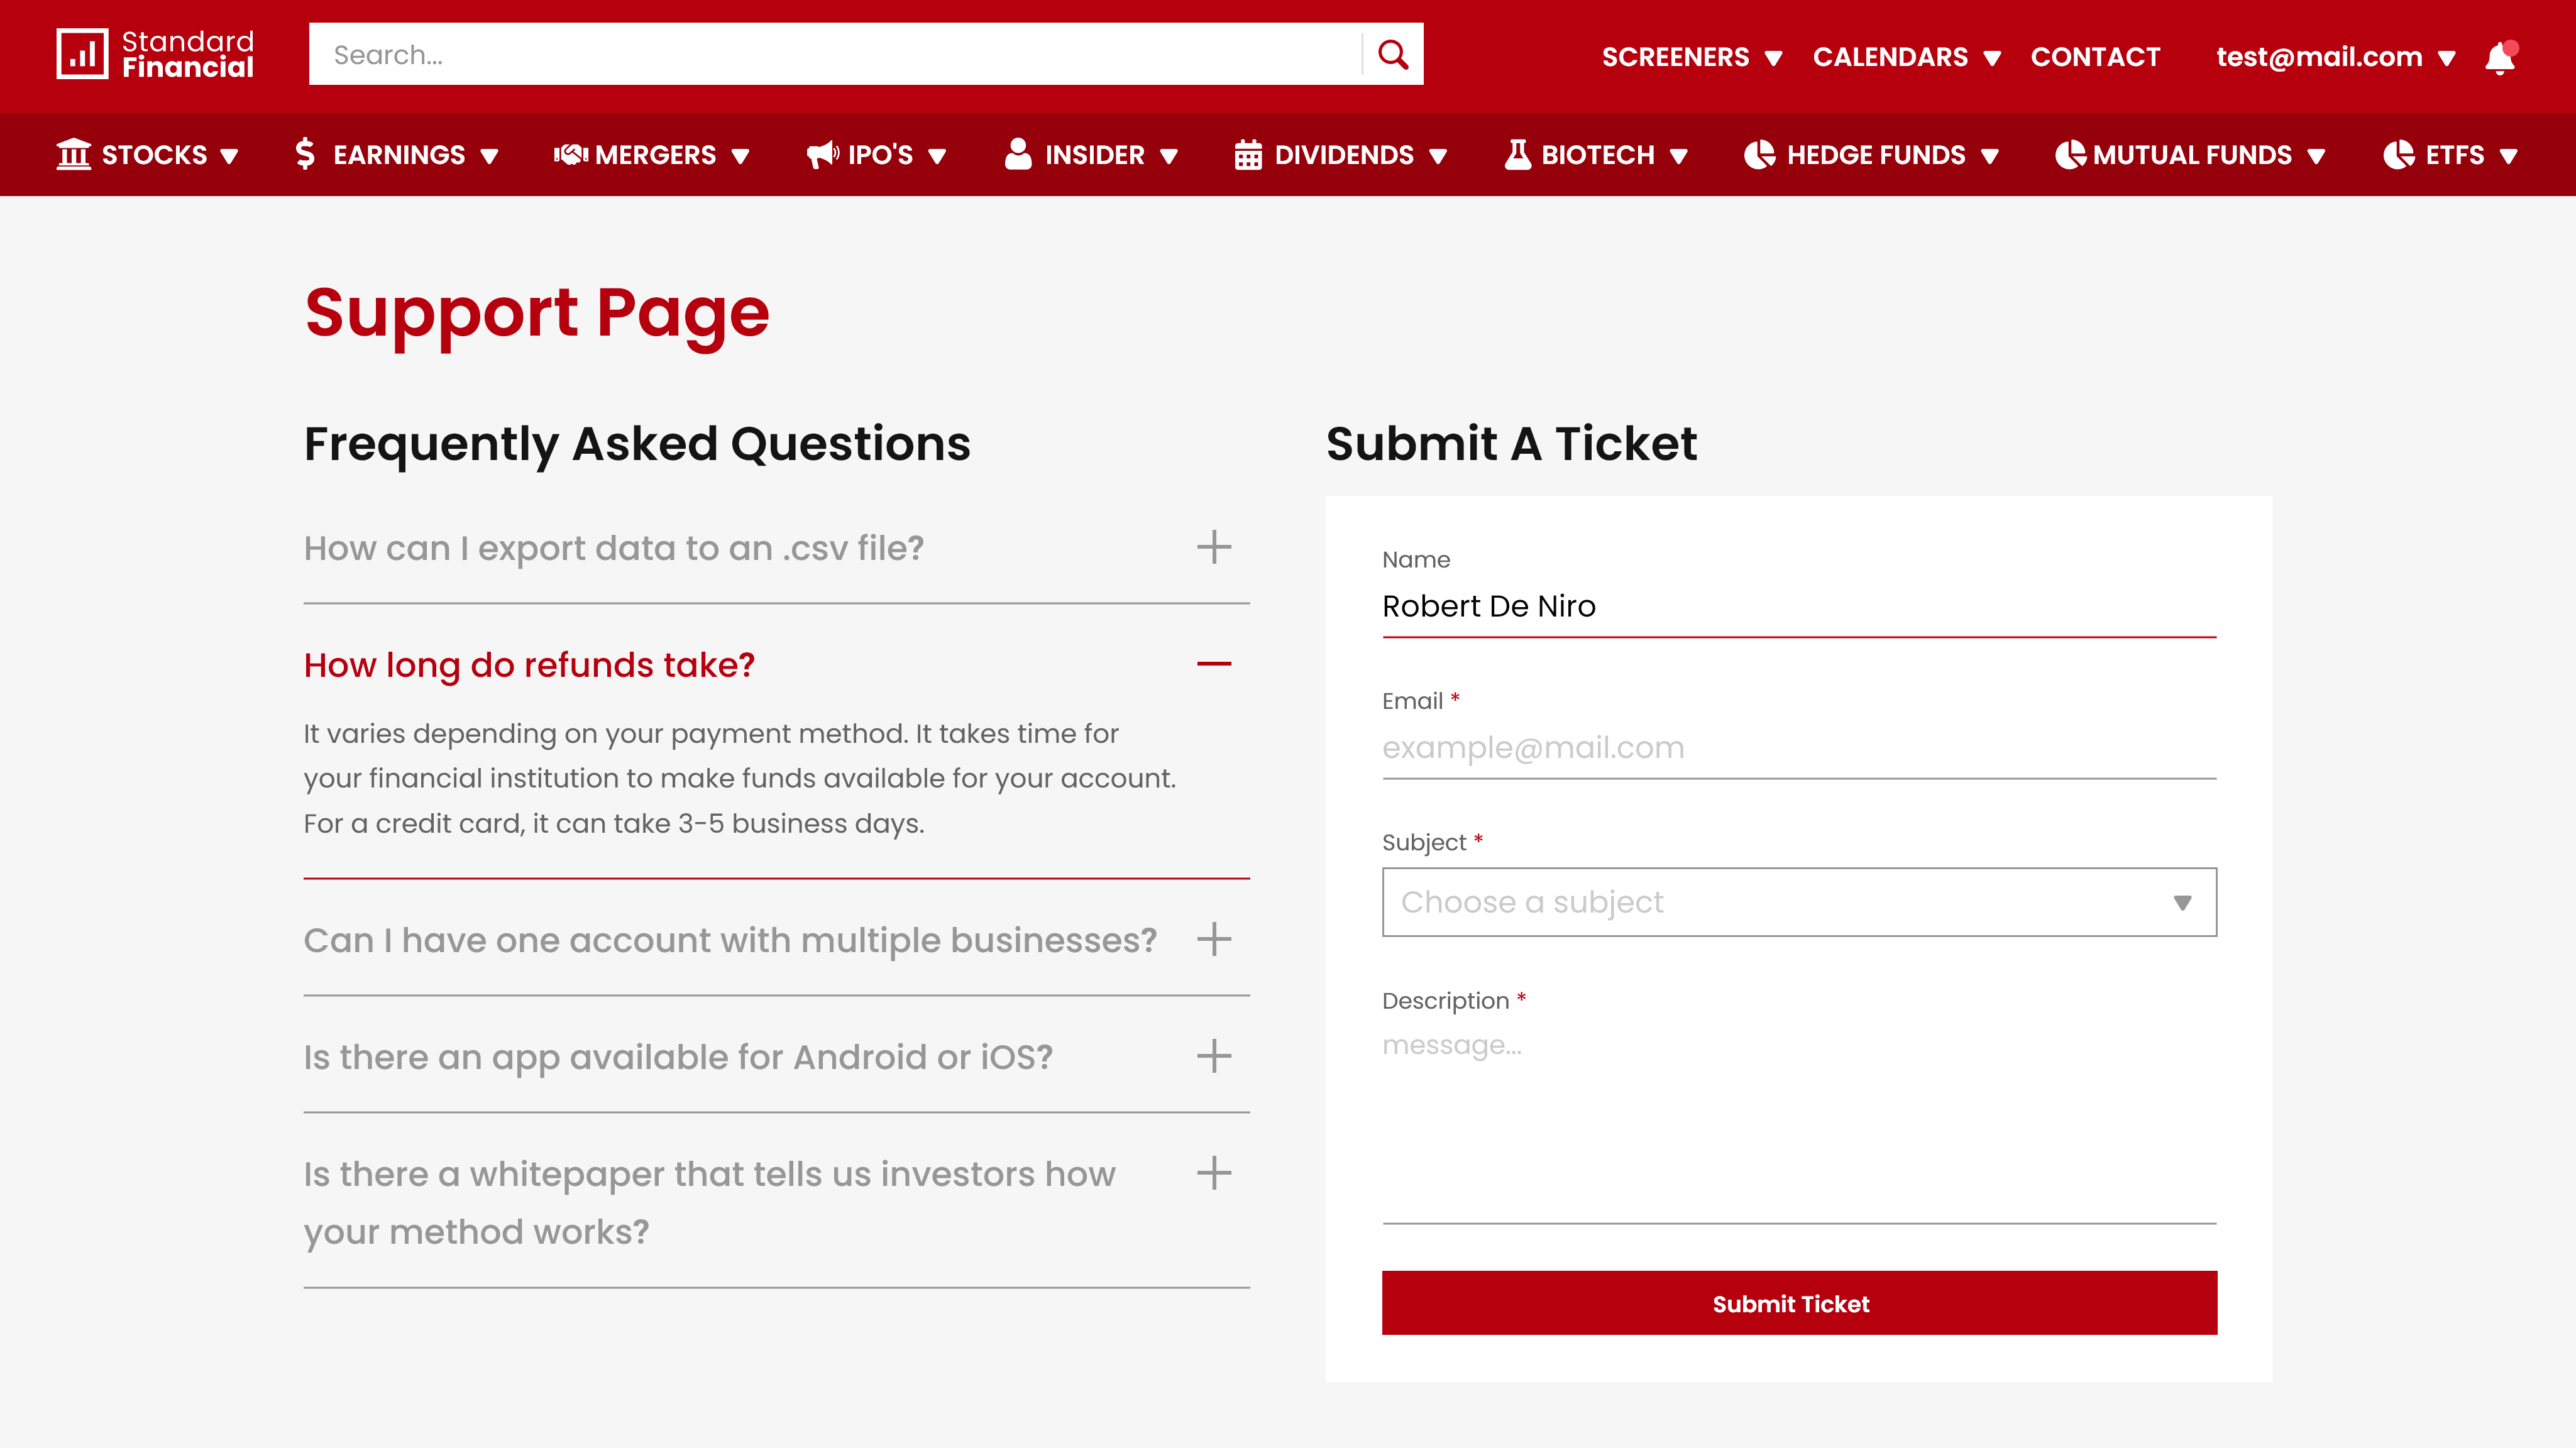2576x1448 pixels.
Task: Go to the Contact link
Action: [2095, 57]
